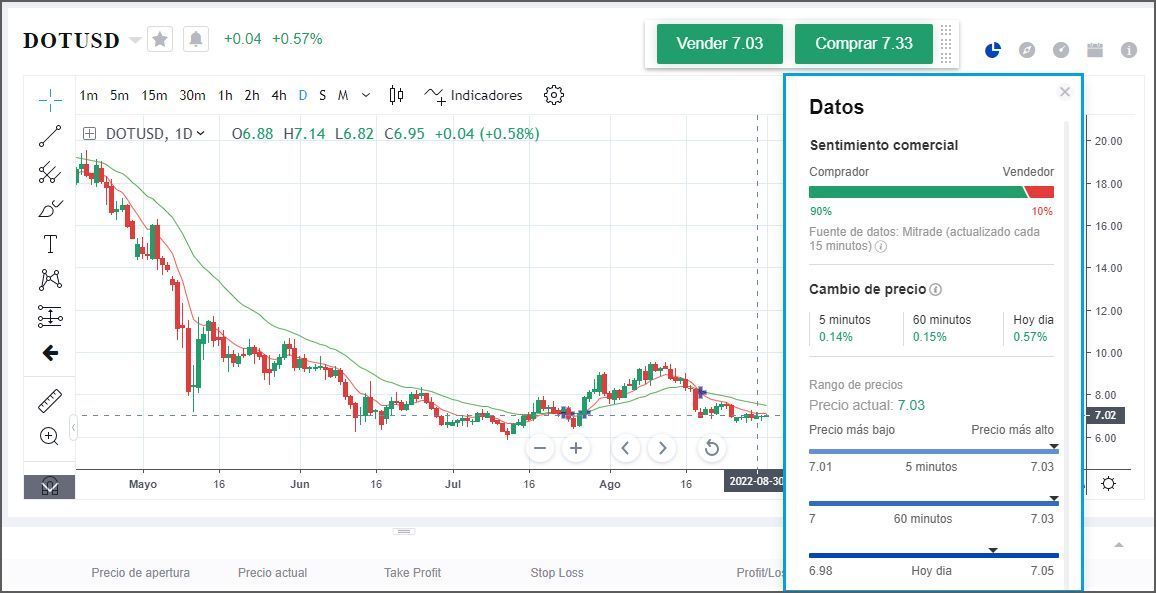The image size is (1156, 593).
Task: Click the Vender 7.03 button
Action: 719,44
